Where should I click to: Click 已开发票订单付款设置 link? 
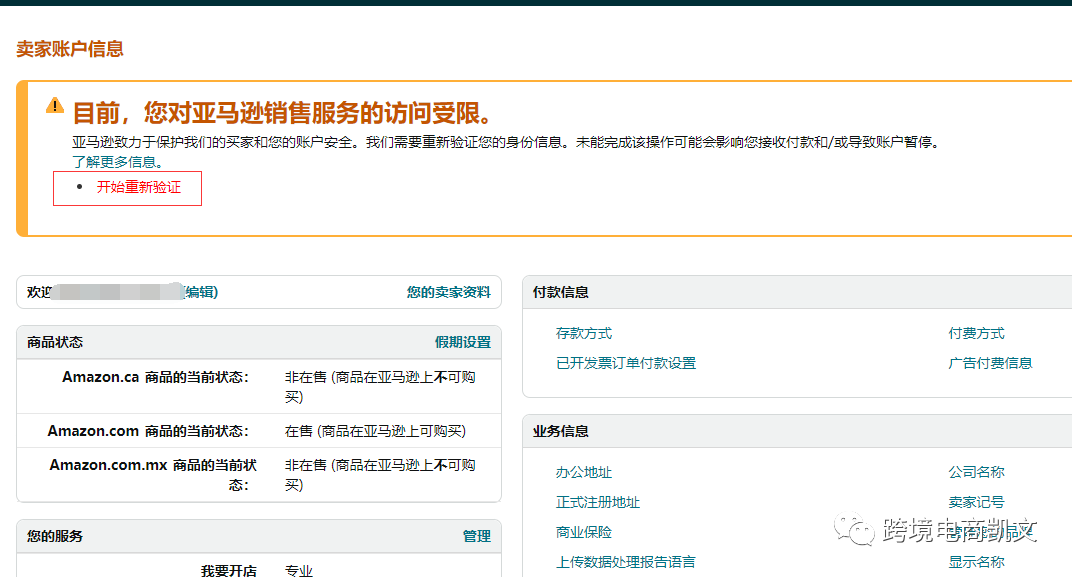pyautogui.click(x=626, y=363)
